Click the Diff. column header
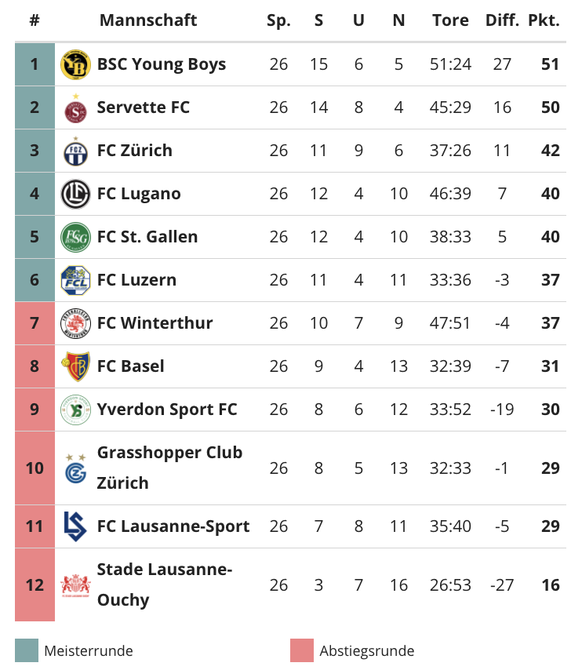Image resolution: width=582 pixels, height=670 pixels. tap(502, 20)
